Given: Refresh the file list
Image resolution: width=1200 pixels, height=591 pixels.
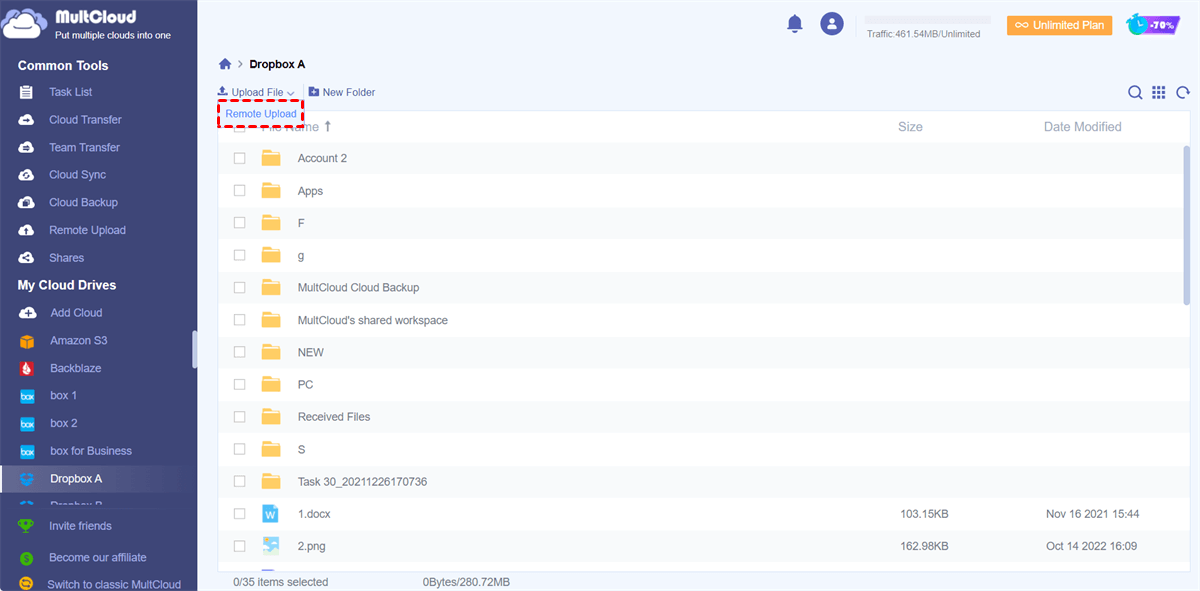Looking at the screenshot, I should point(1183,92).
